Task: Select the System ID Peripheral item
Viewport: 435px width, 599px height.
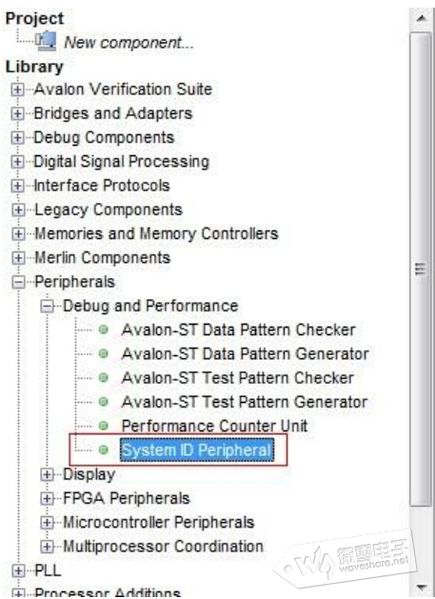Action: click(197, 450)
